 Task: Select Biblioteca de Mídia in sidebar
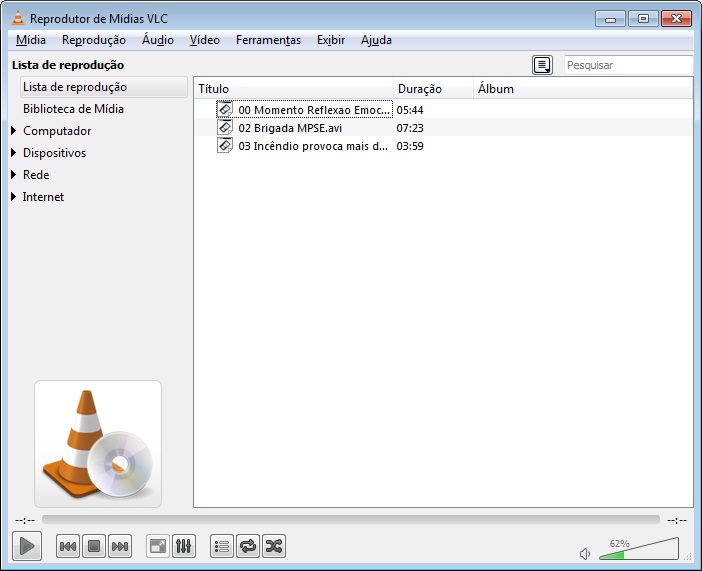click(x=73, y=109)
